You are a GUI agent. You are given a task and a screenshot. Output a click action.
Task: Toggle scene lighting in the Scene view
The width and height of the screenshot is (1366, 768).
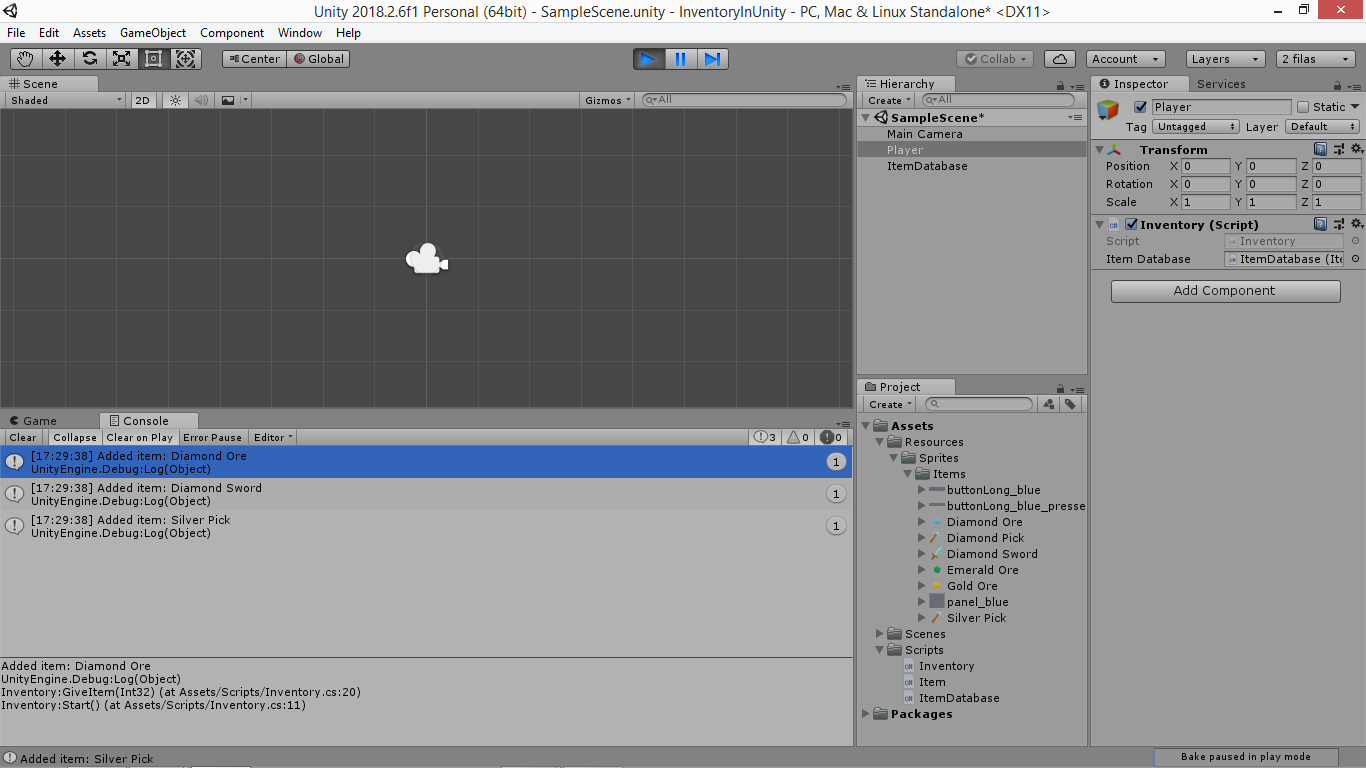coord(174,99)
